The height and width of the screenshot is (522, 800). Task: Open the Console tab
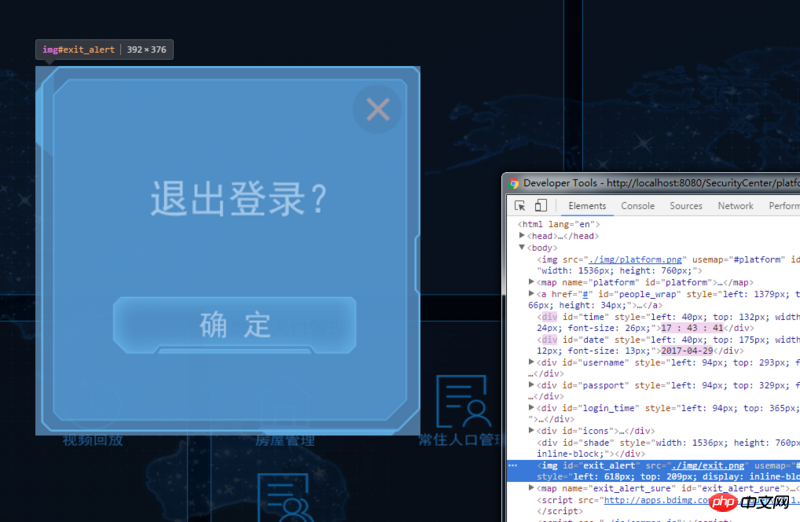638,206
